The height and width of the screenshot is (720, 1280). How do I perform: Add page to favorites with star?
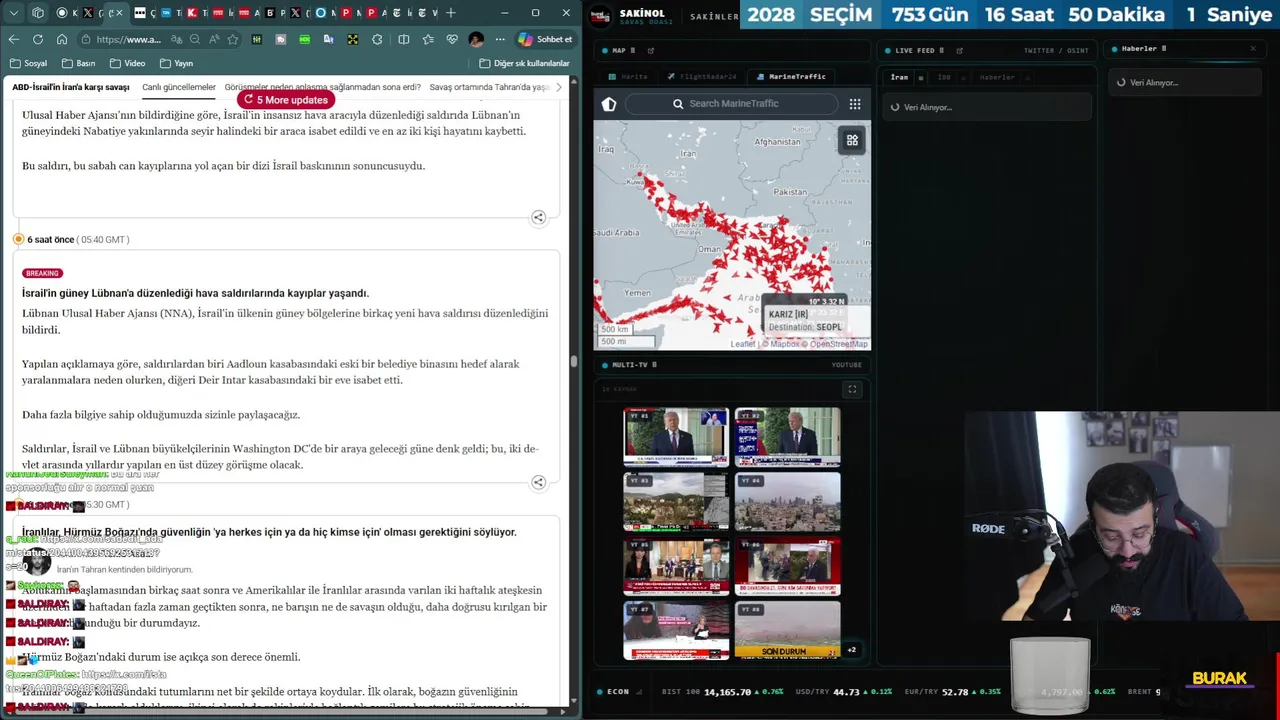coord(233,39)
